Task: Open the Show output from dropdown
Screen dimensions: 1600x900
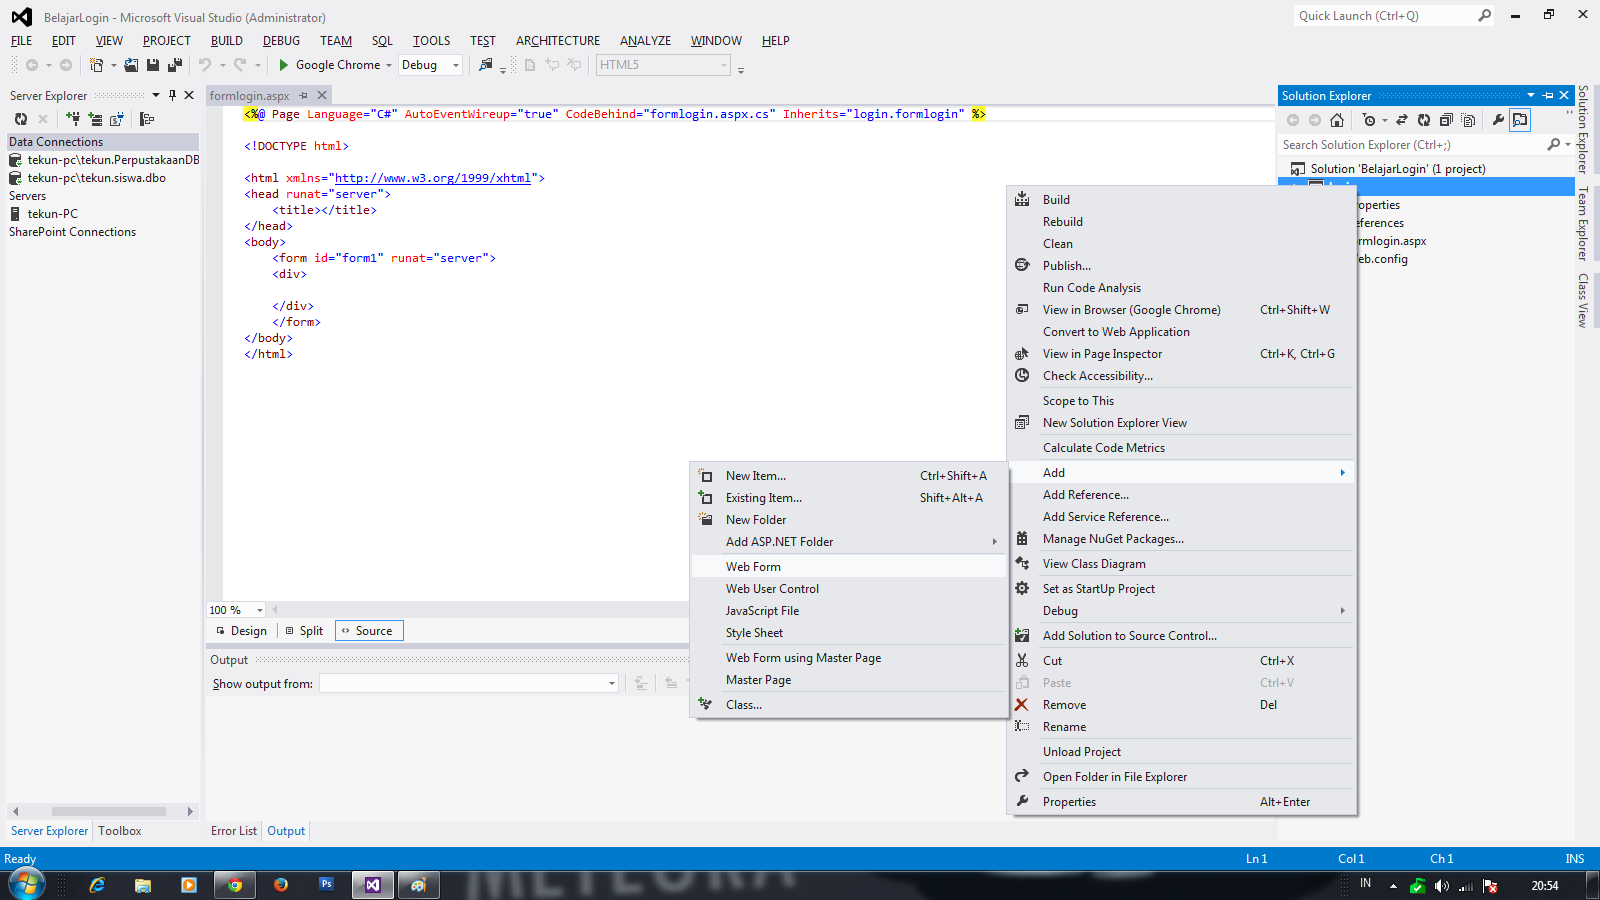Action: [610, 683]
